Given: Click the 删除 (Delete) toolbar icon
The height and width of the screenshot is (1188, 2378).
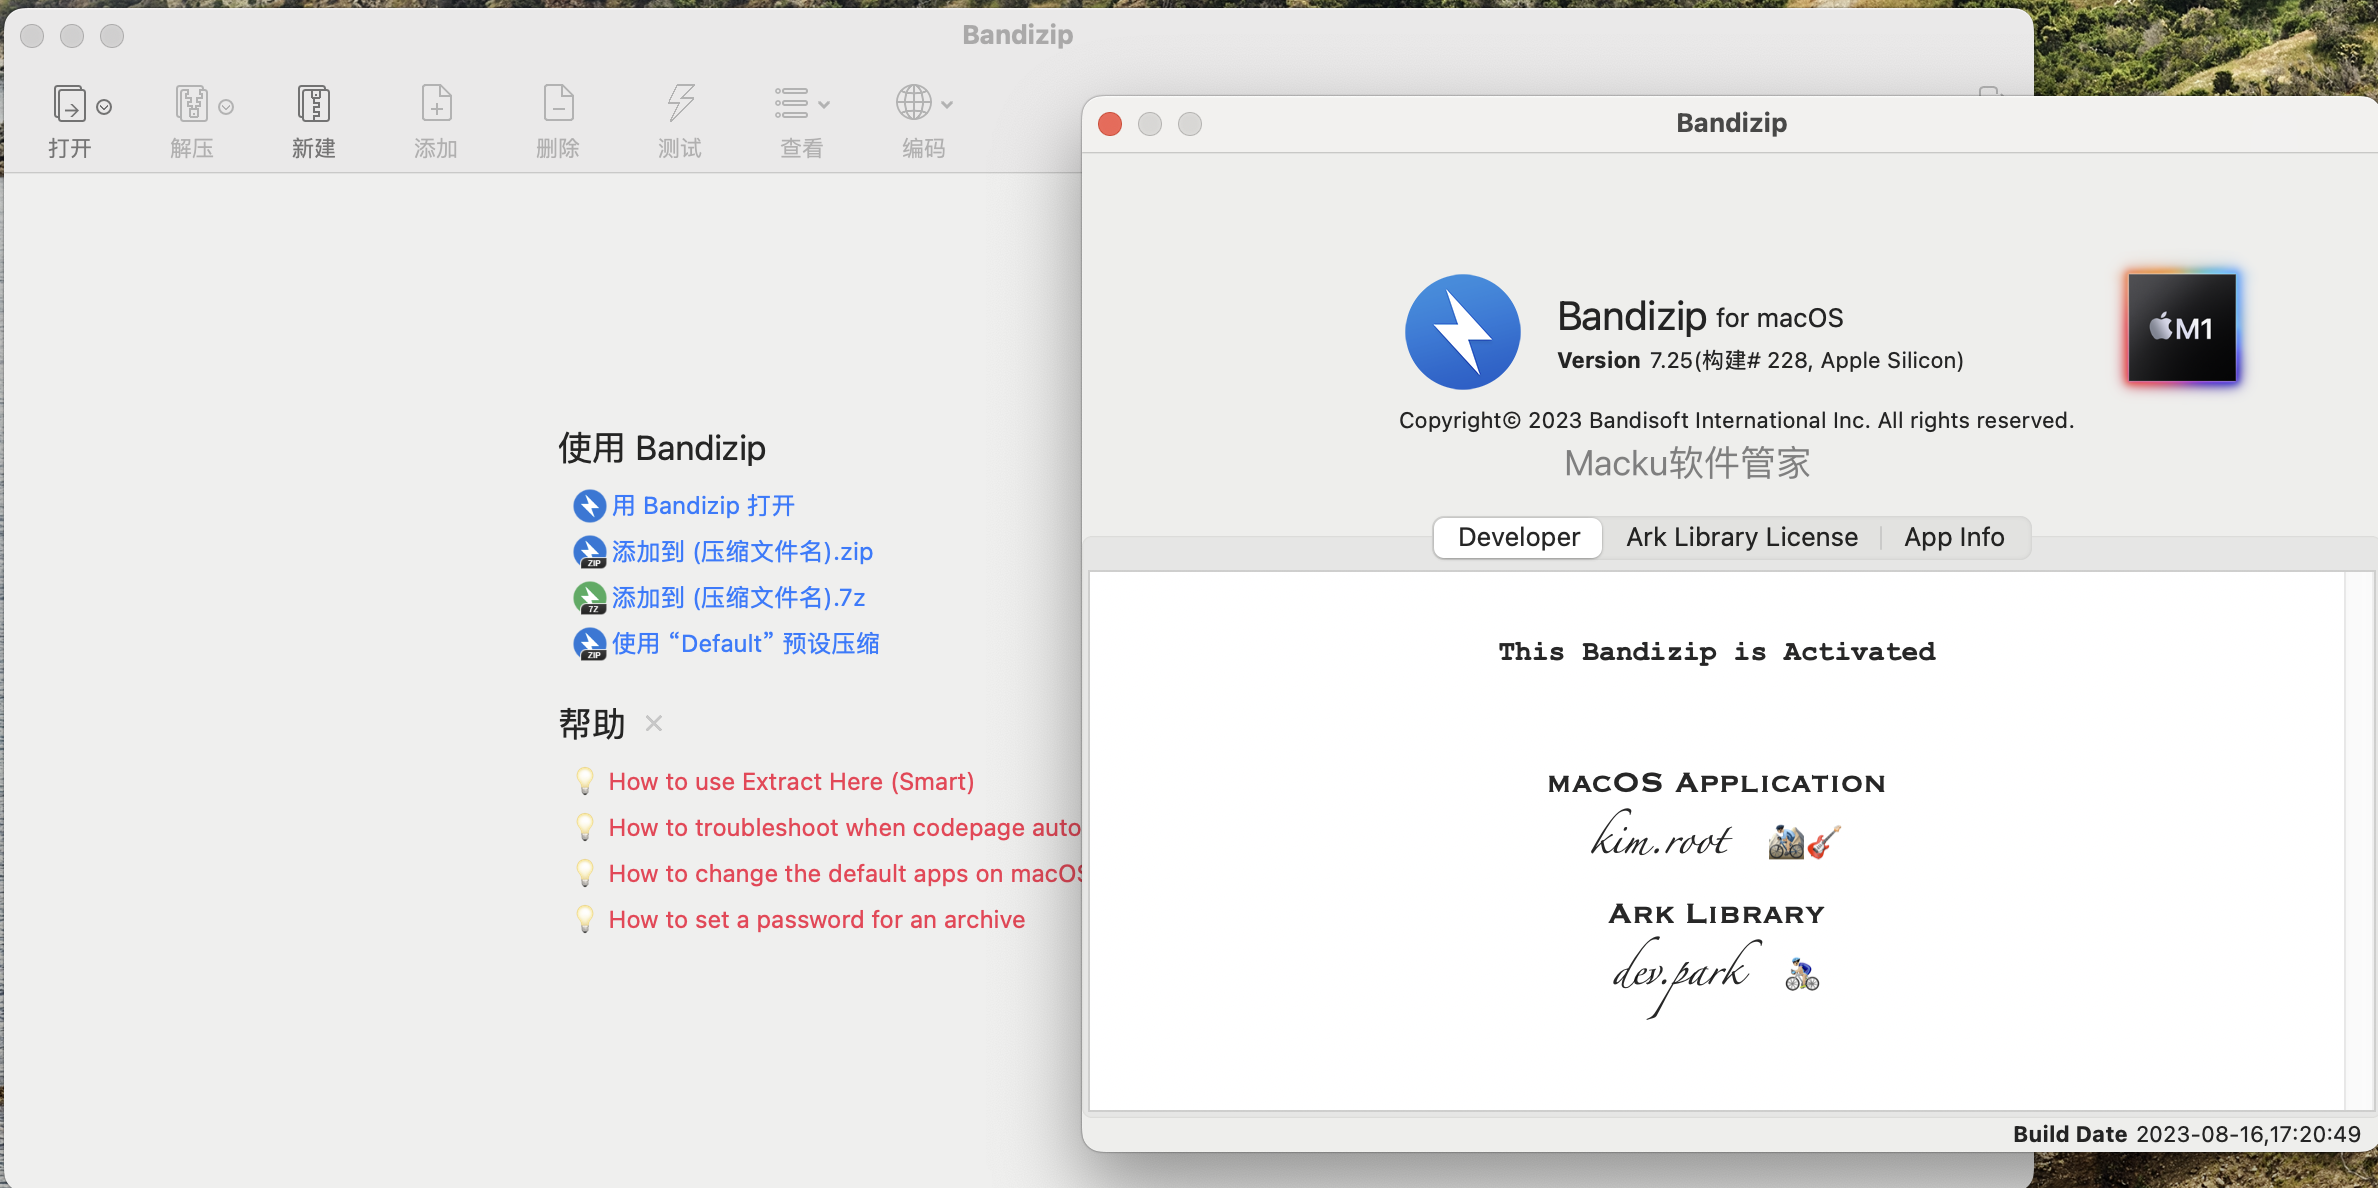Looking at the screenshot, I should (x=558, y=104).
